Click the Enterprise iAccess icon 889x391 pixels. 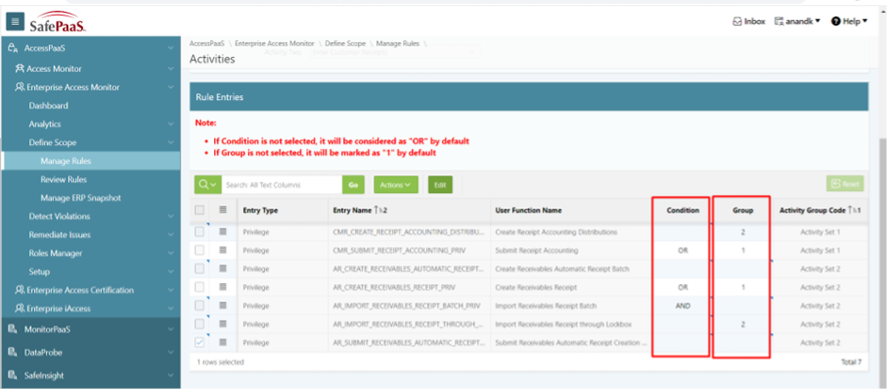pyautogui.click(x=20, y=309)
